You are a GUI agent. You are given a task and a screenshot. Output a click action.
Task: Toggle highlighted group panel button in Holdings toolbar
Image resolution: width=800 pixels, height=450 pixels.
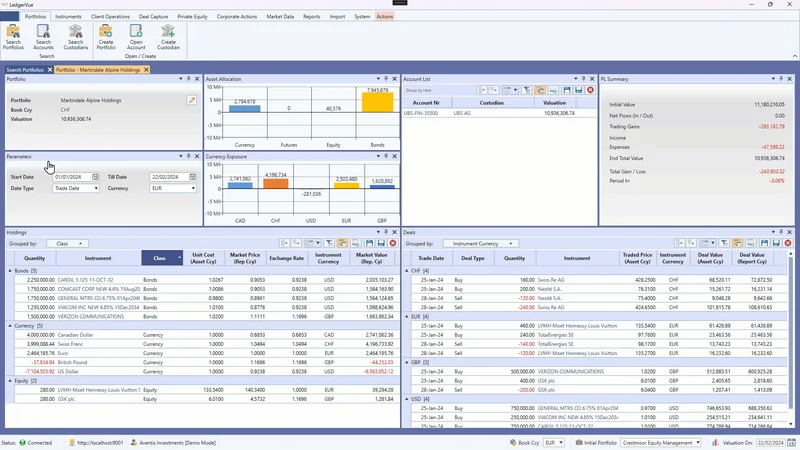point(342,243)
